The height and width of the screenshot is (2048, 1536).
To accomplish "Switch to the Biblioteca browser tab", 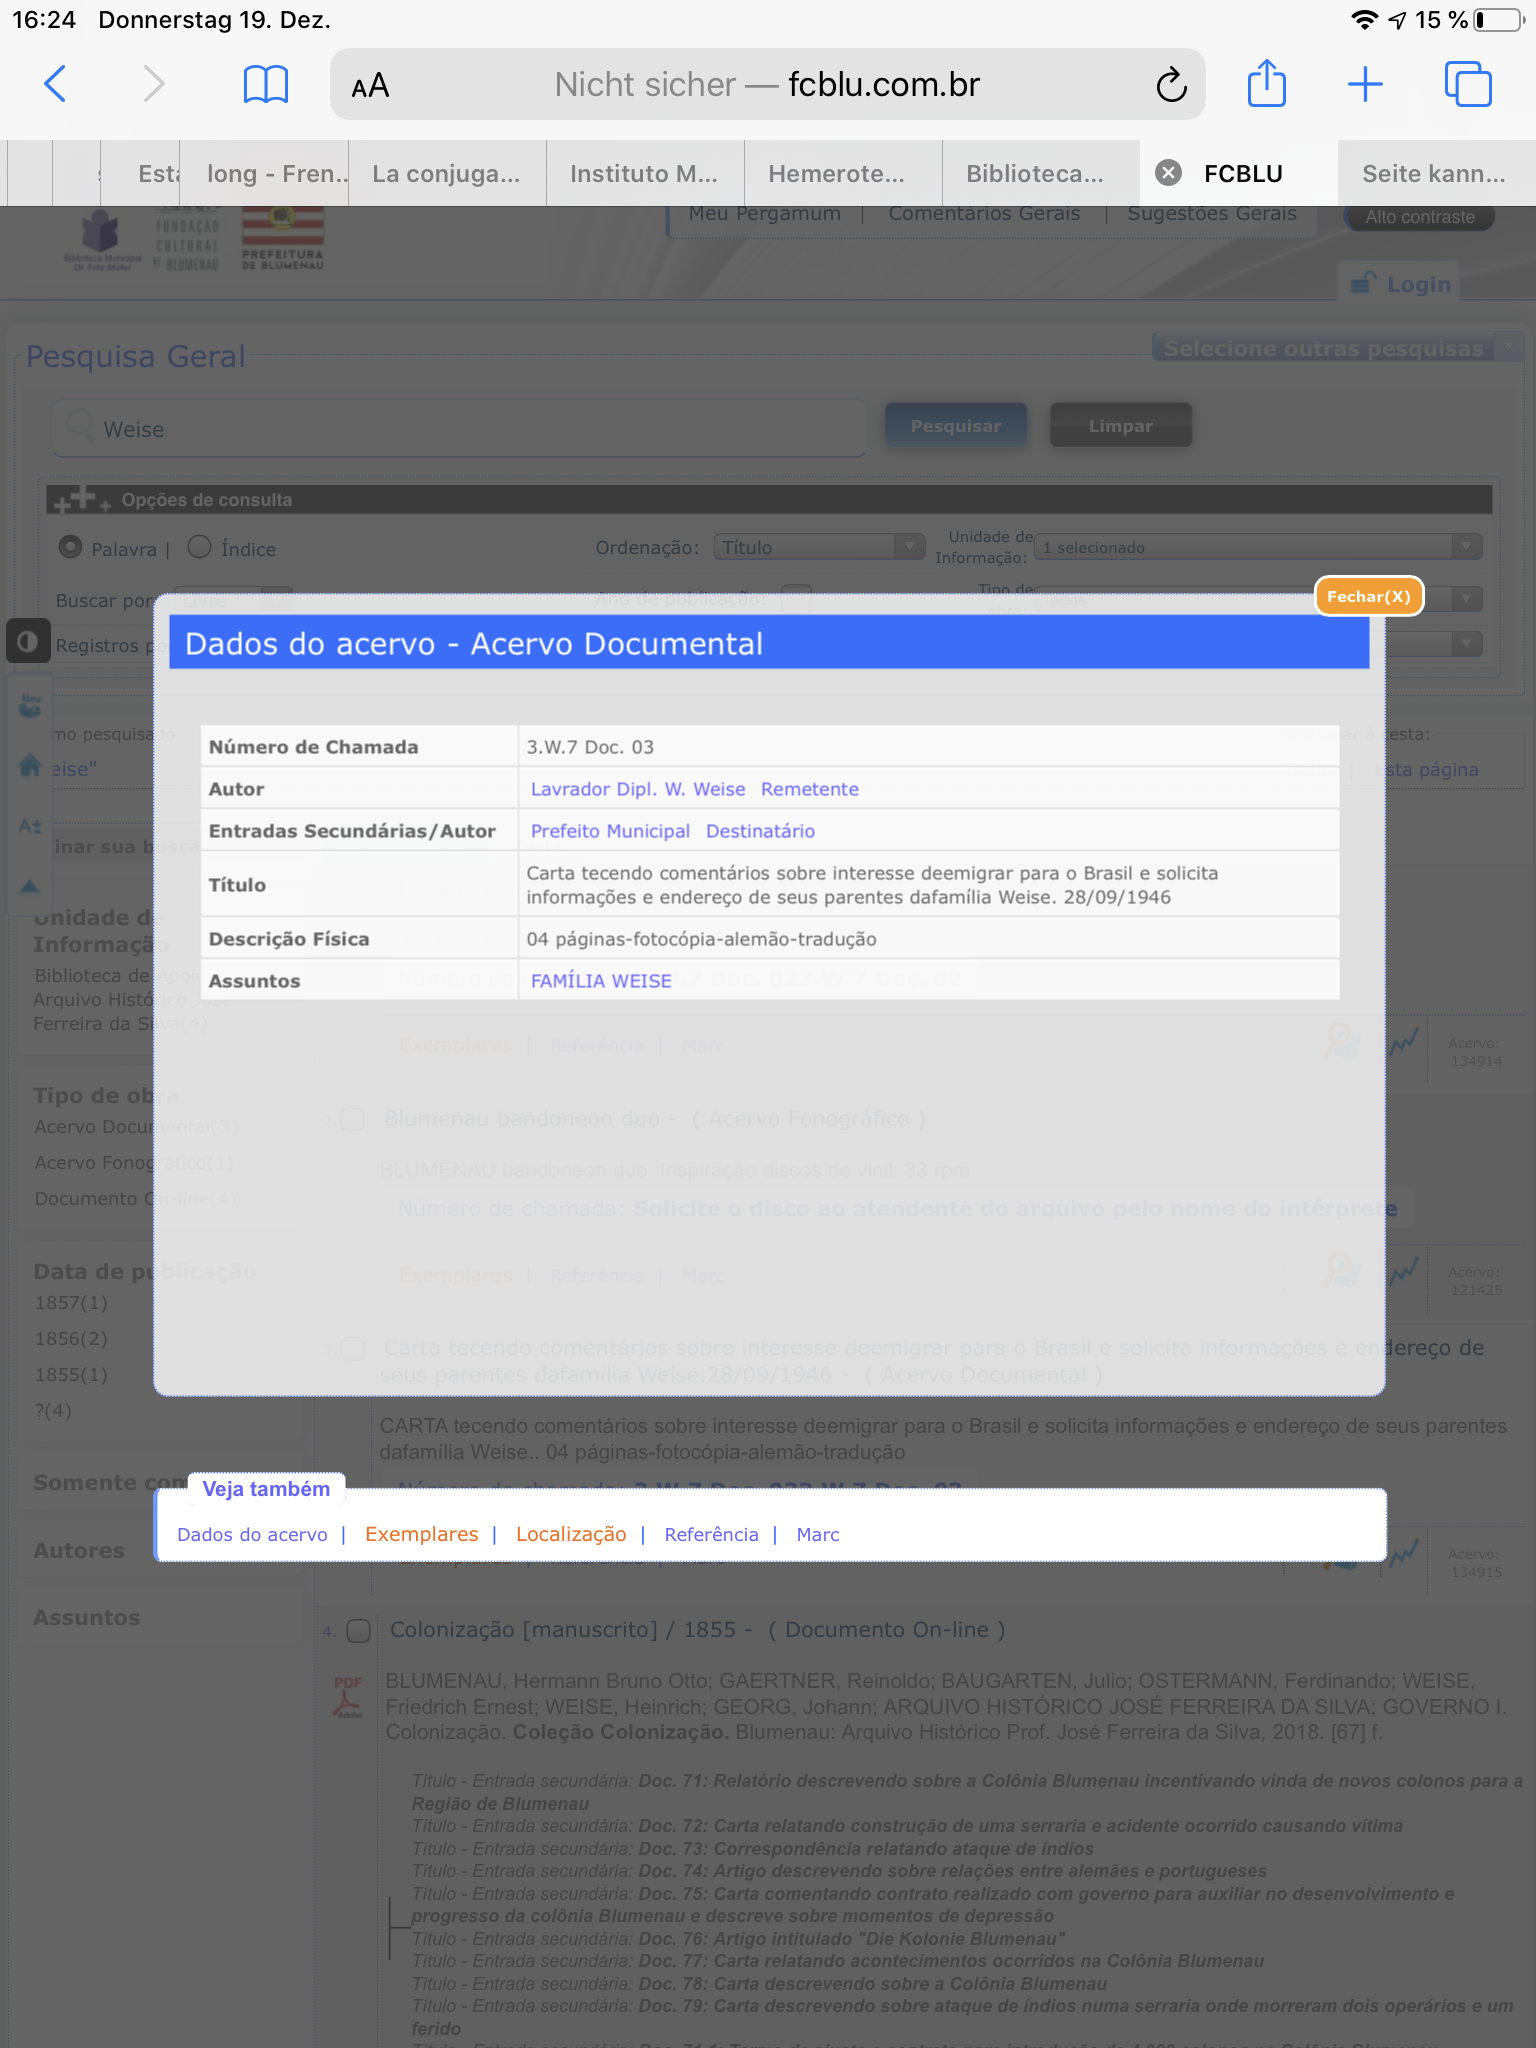I will tap(1035, 173).
